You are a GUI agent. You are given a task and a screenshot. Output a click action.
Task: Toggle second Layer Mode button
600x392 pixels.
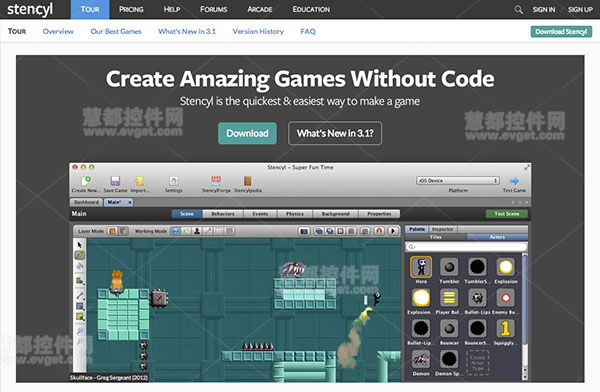pyautogui.click(x=123, y=231)
